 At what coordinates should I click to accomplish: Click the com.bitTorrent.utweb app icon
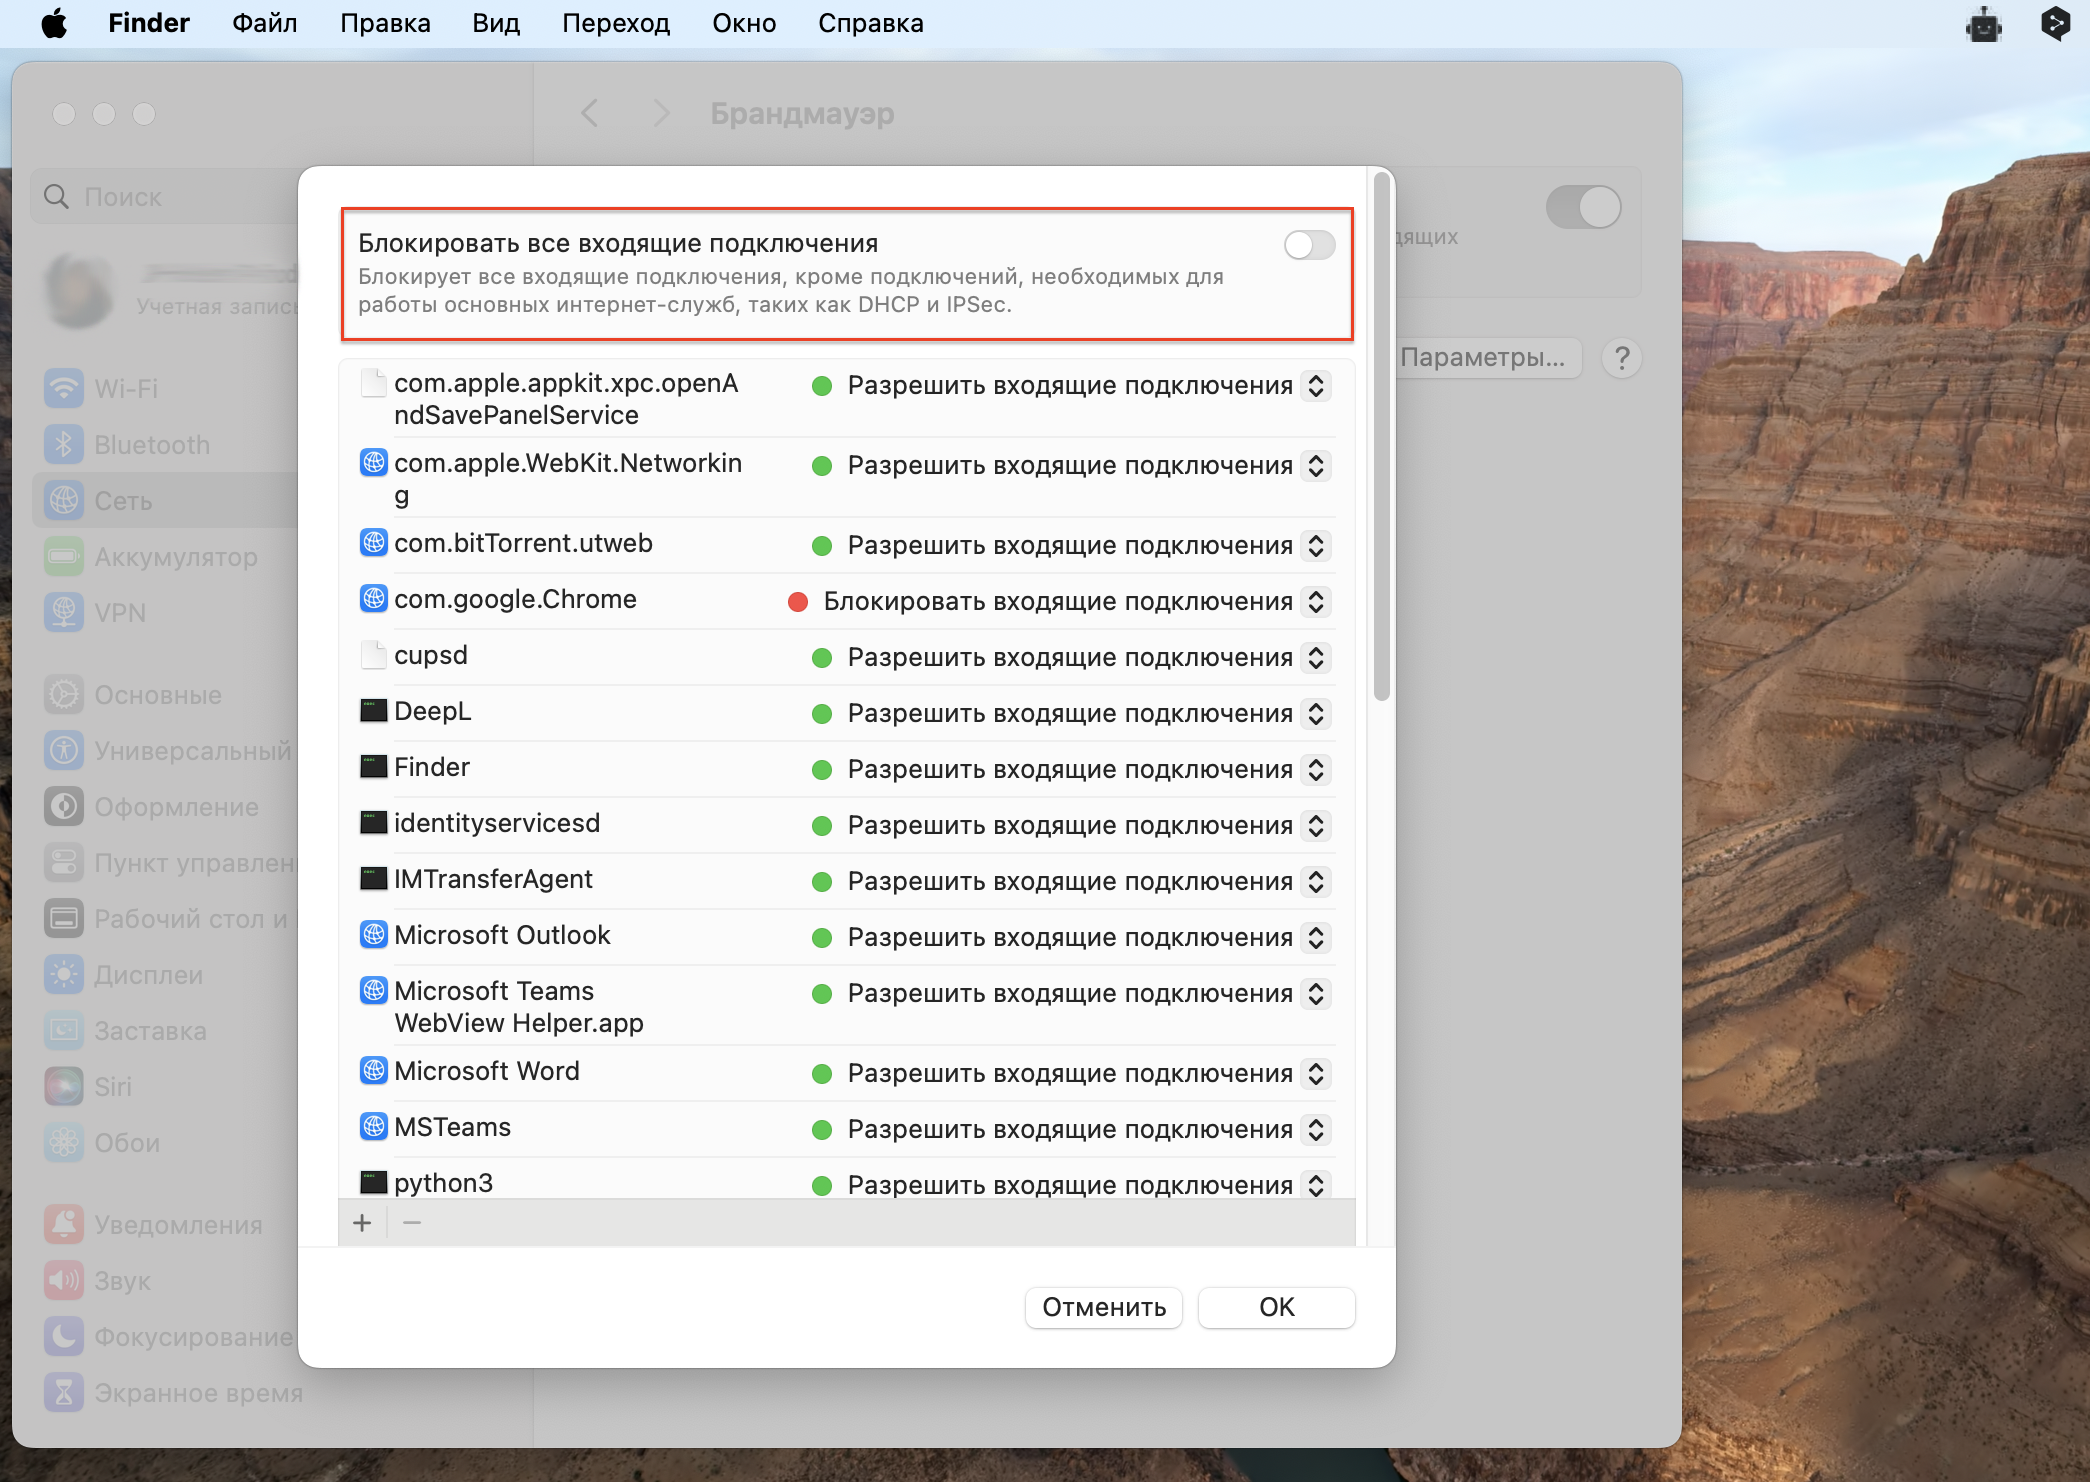pos(373,543)
